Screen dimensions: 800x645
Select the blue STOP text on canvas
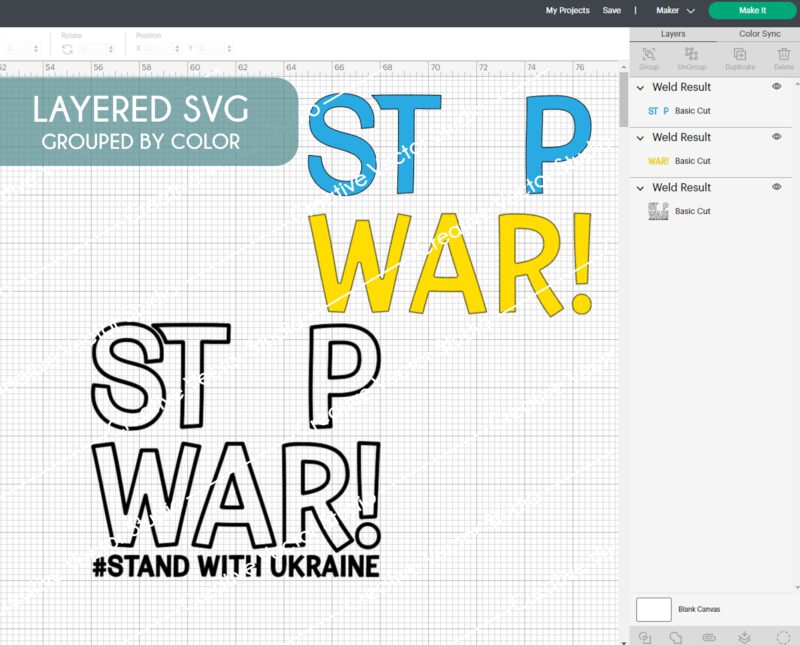point(450,144)
